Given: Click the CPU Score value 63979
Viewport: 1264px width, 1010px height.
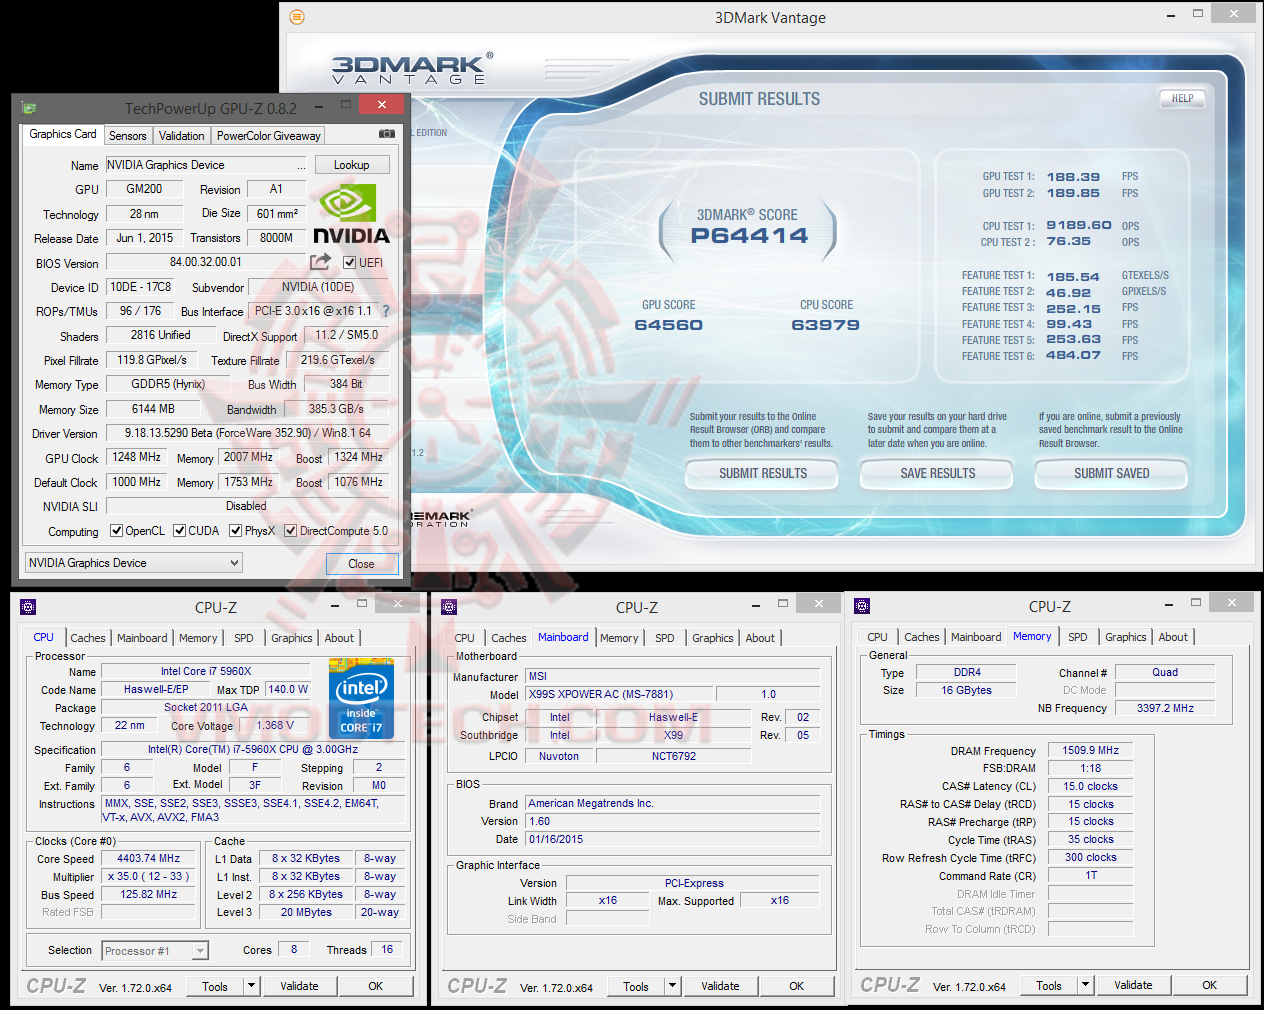Looking at the screenshot, I should [x=825, y=325].
